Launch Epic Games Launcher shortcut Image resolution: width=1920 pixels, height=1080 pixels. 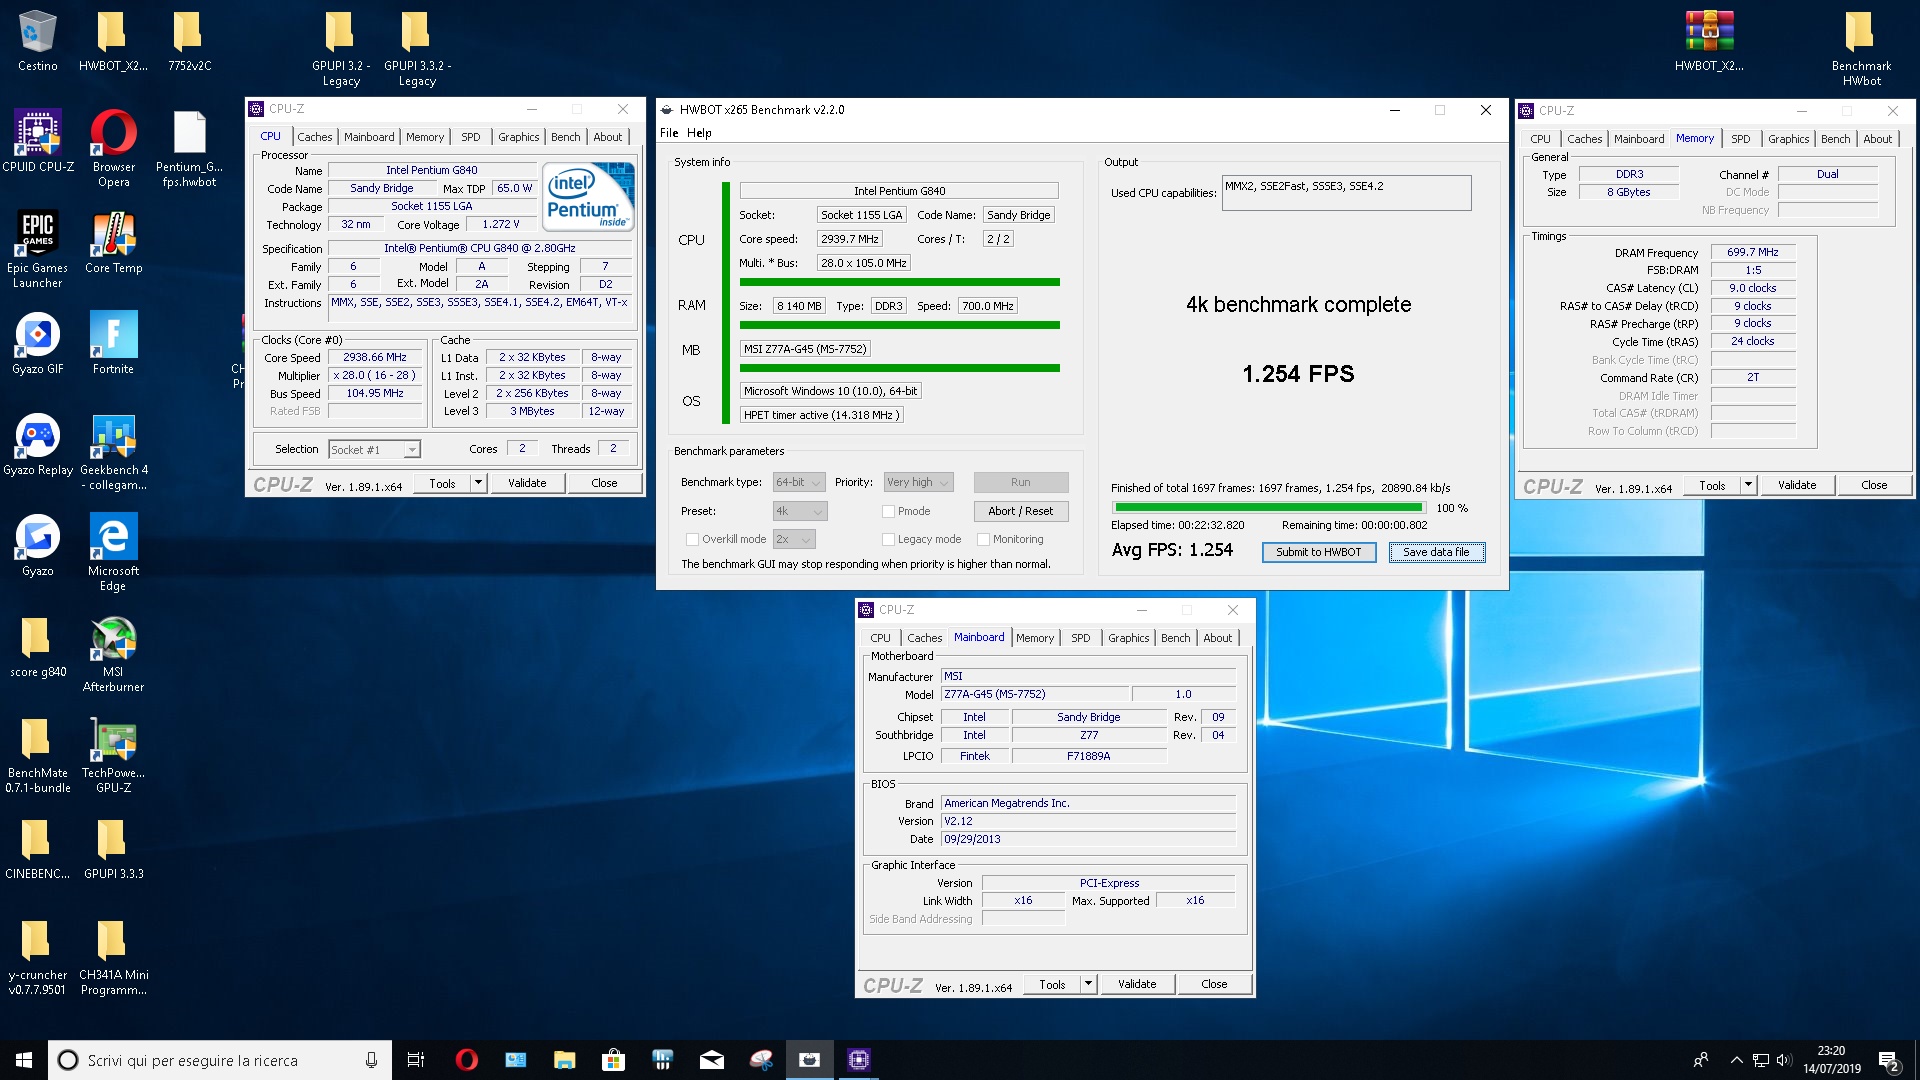click(37, 250)
